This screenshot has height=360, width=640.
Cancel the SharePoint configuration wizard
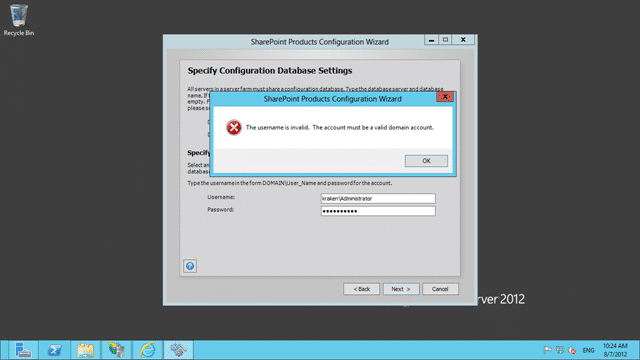coord(440,289)
